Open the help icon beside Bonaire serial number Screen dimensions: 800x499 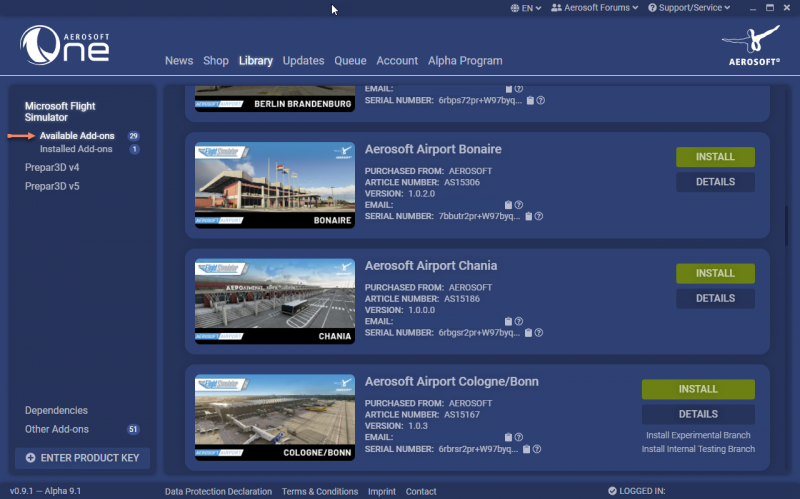pyautogui.click(x=539, y=216)
